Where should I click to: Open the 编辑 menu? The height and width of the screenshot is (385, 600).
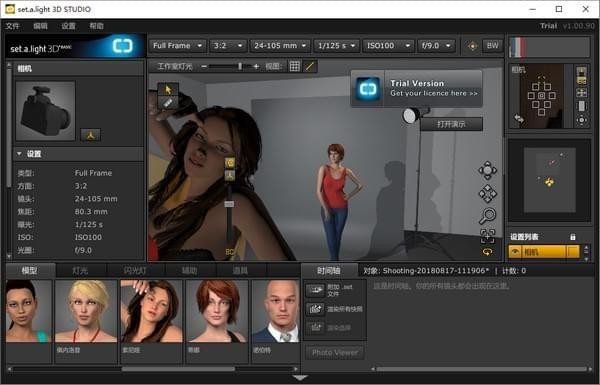(40, 26)
